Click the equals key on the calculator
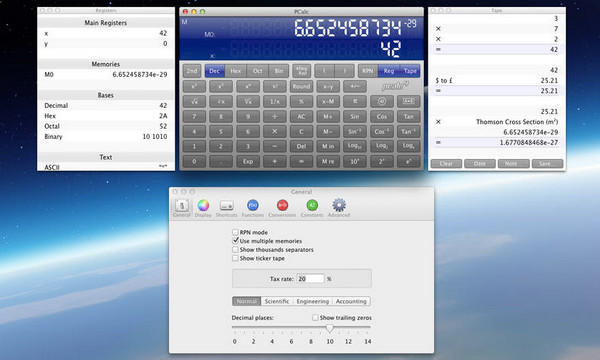 tap(301, 161)
